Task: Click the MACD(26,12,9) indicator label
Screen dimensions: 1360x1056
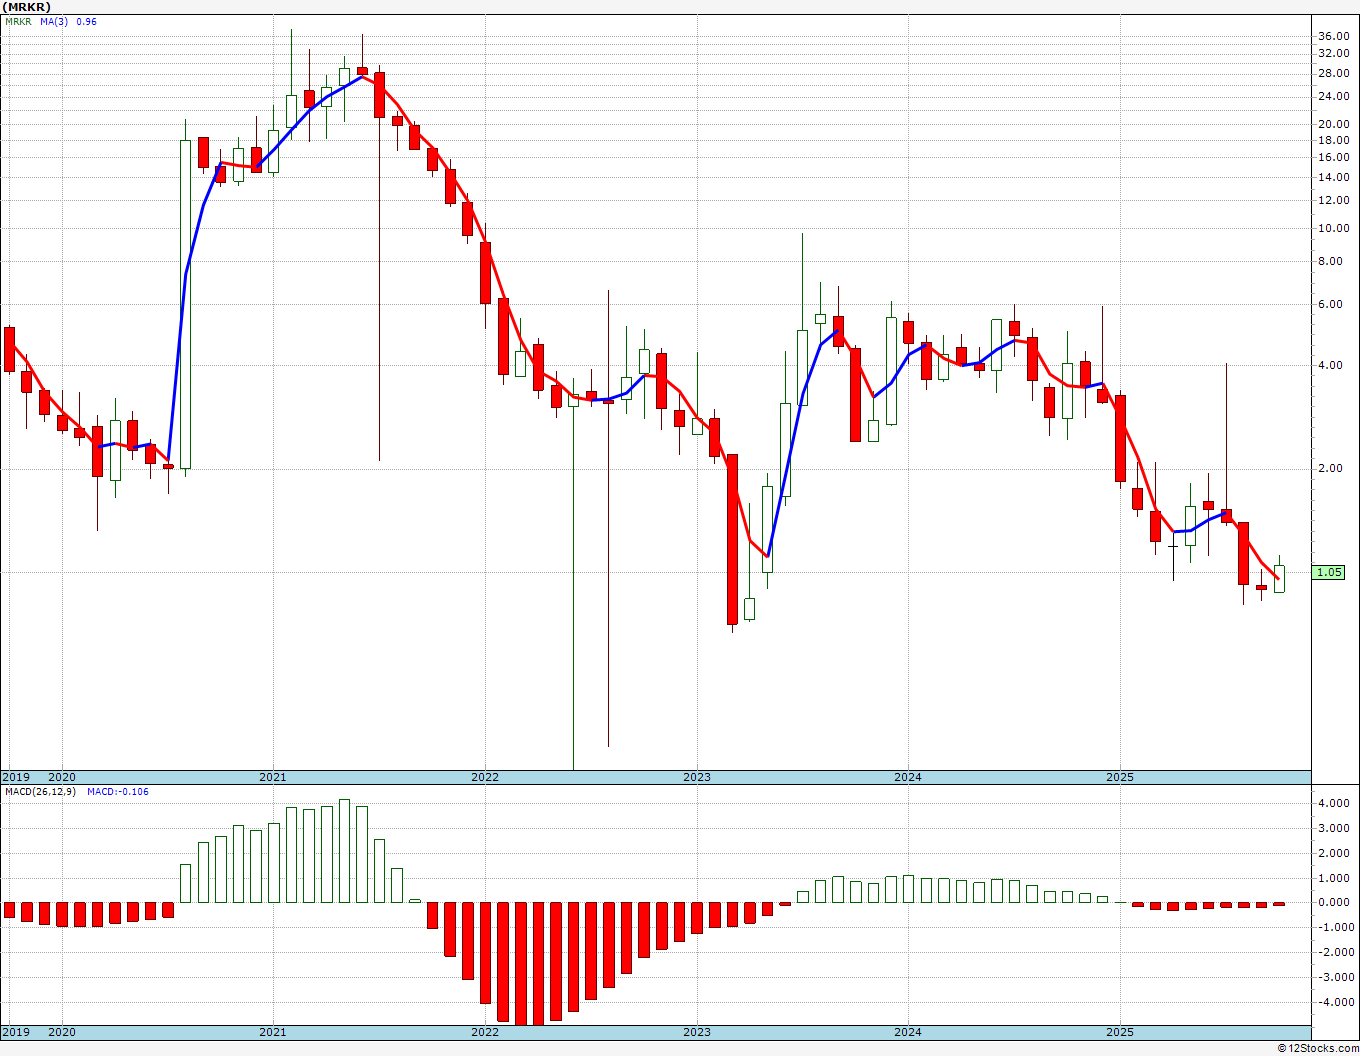Action: click(41, 791)
